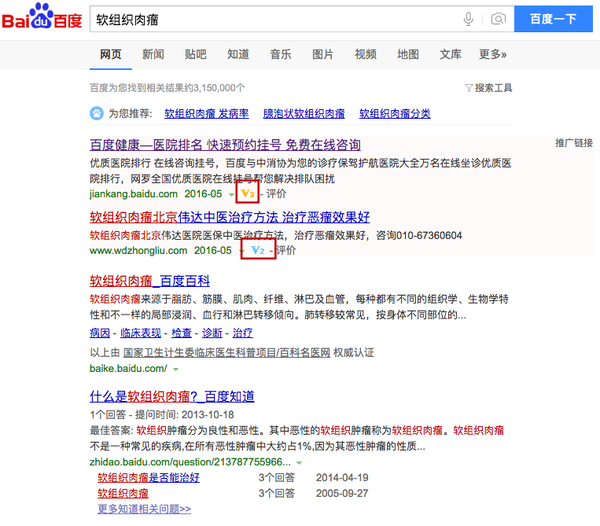
Task: Expand the 更多» menu
Action: 493,54
